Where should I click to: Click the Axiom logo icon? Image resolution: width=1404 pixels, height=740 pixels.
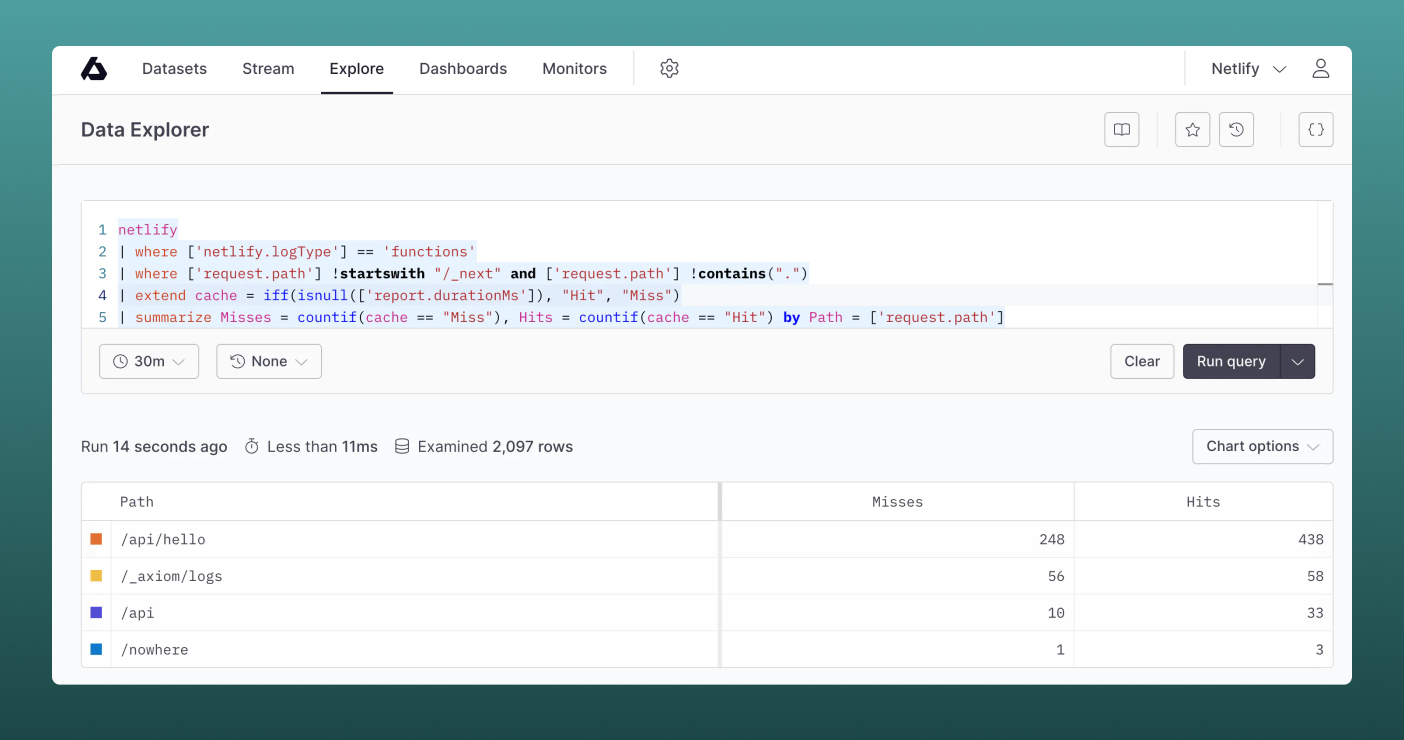coord(94,69)
